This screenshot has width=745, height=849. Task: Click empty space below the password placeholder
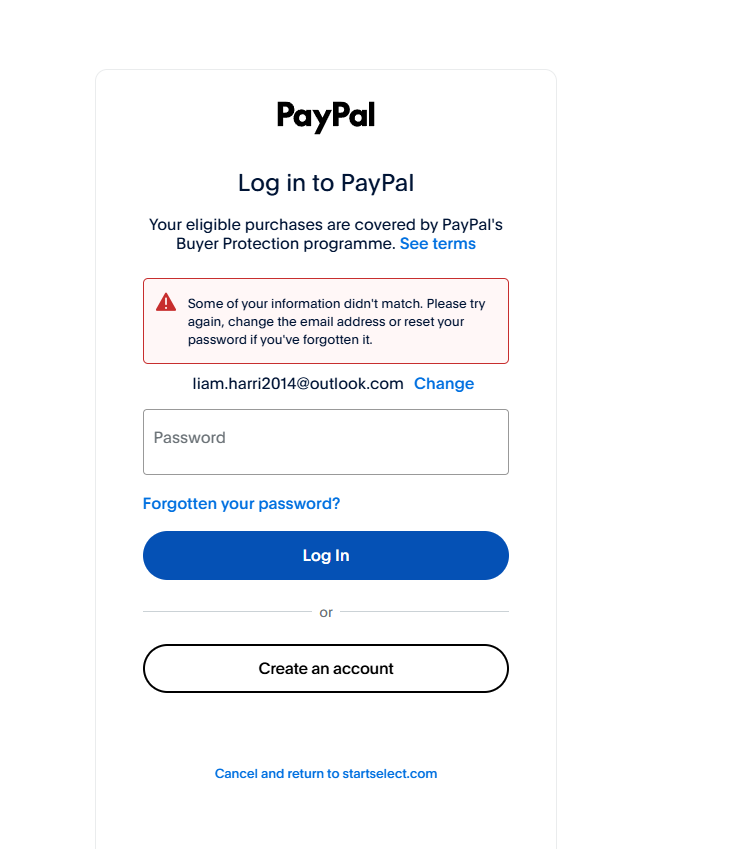pyautogui.click(x=326, y=460)
